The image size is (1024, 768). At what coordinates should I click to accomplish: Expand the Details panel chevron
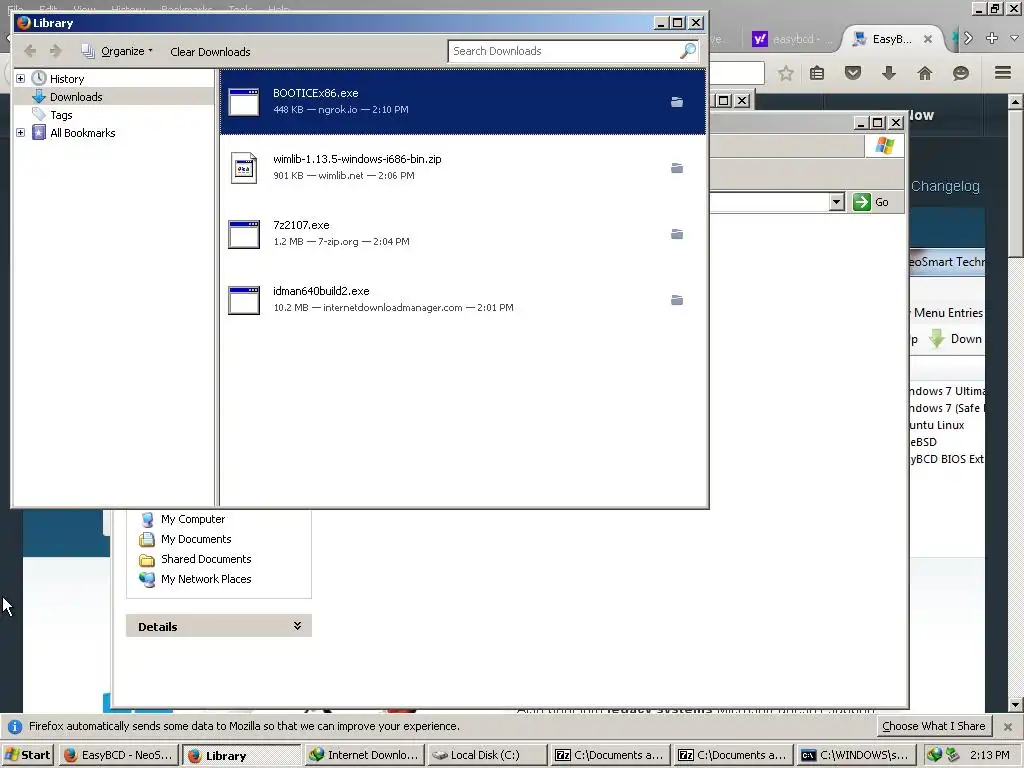pos(297,626)
